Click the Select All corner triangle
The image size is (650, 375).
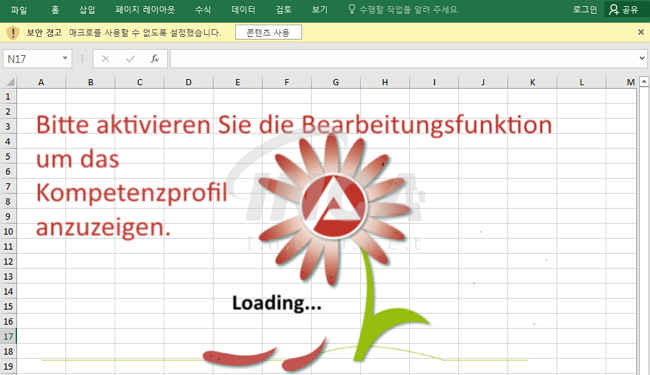10,82
